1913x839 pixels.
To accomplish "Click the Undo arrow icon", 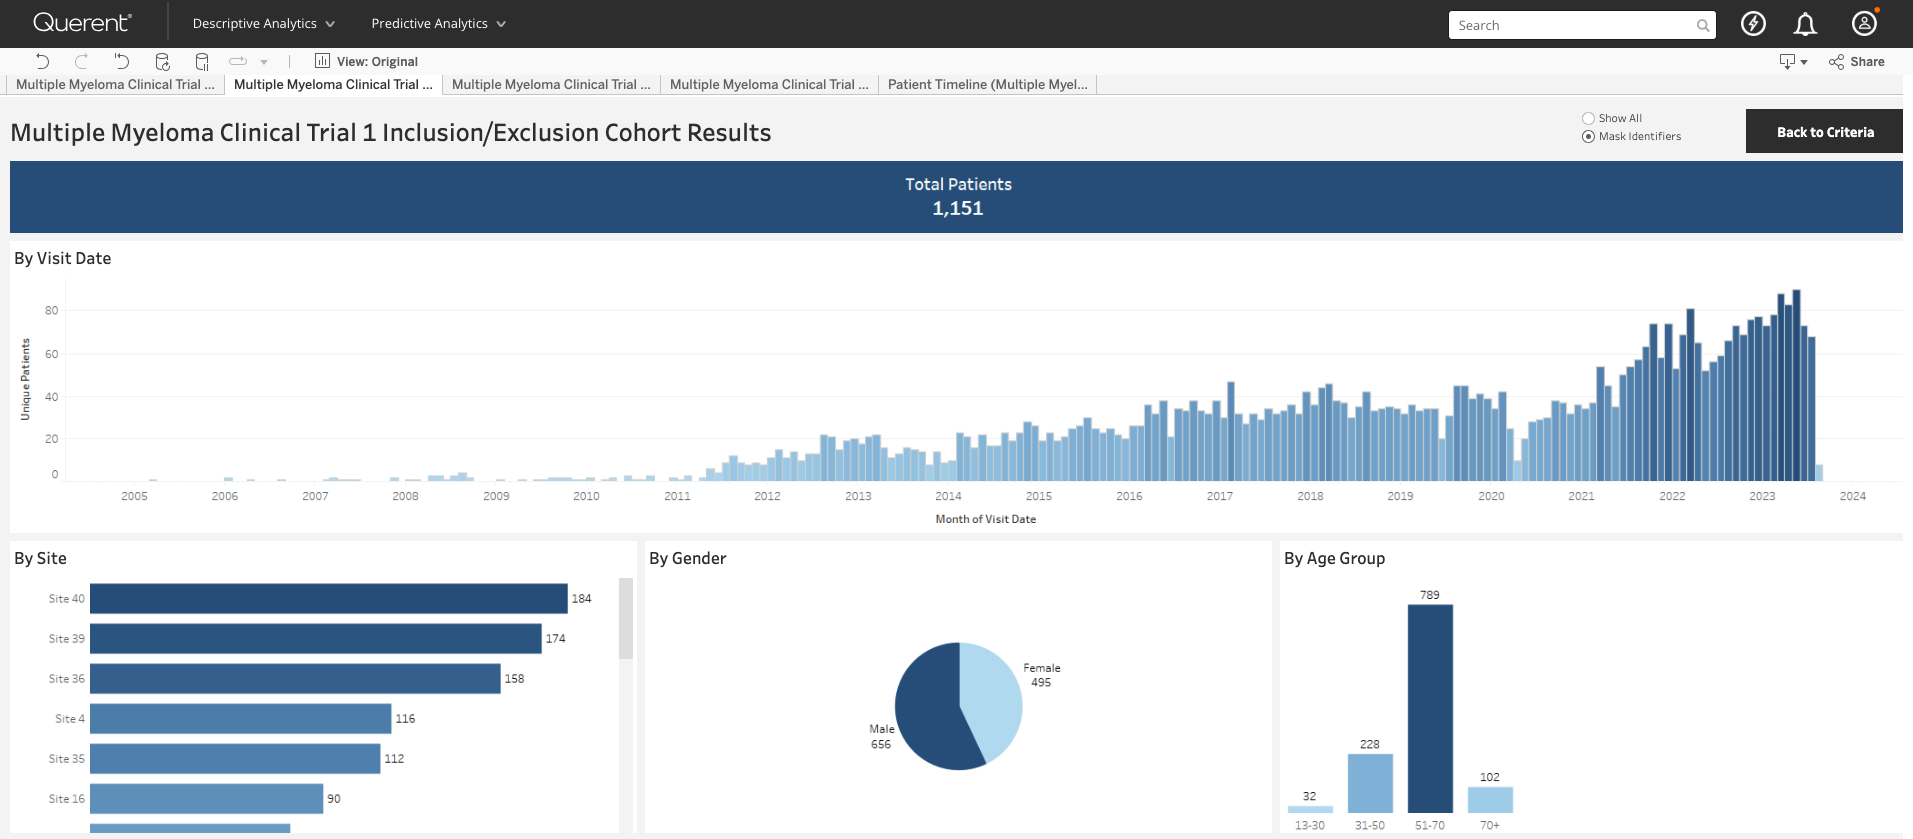I will coord(42,61).
